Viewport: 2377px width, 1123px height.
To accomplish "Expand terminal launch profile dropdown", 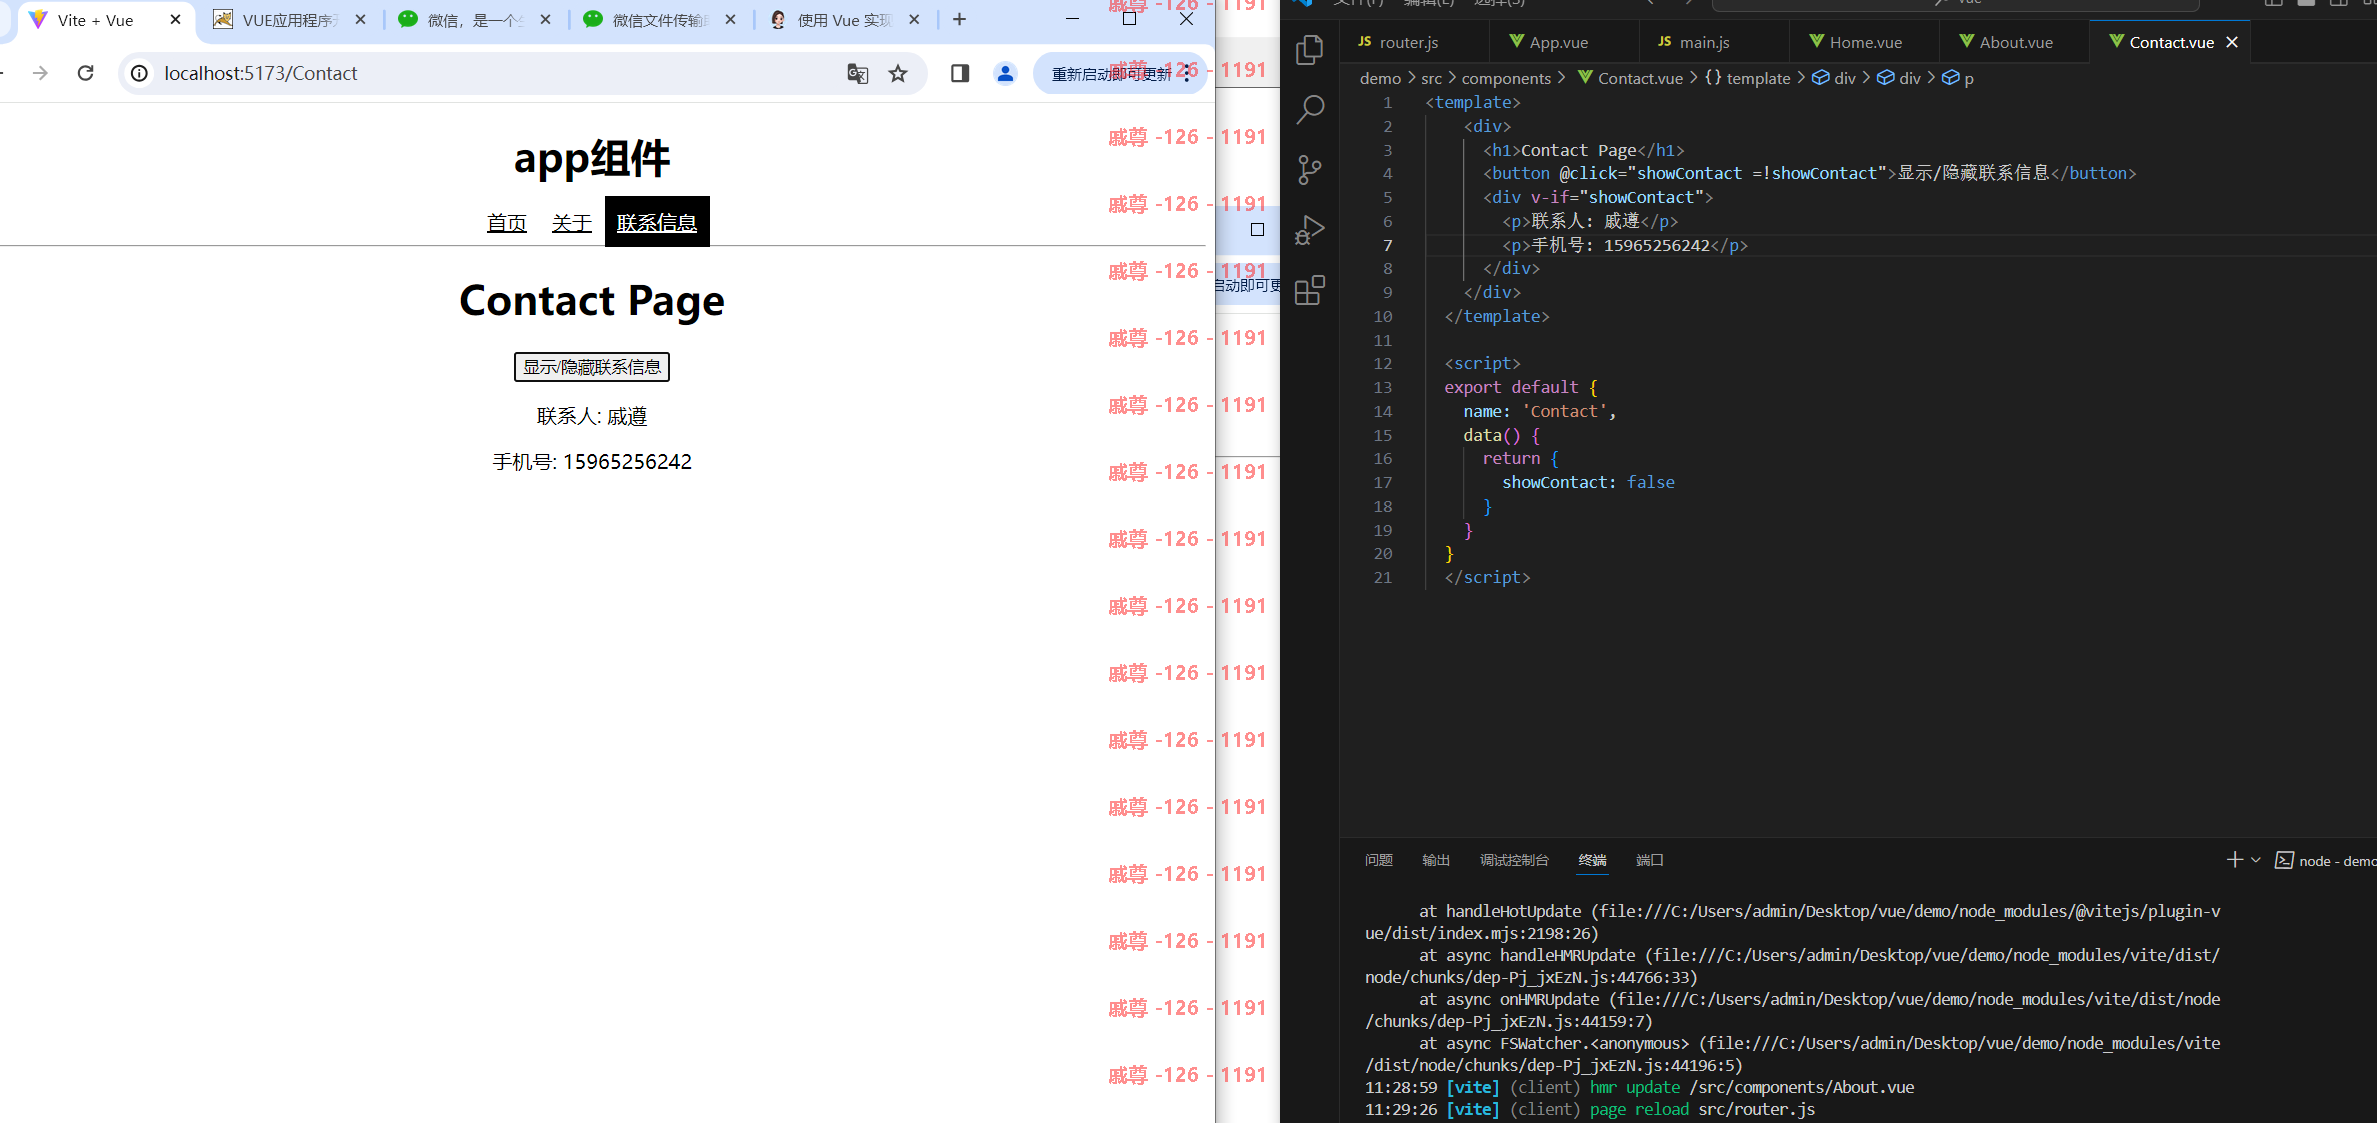I will [2256, 860].
